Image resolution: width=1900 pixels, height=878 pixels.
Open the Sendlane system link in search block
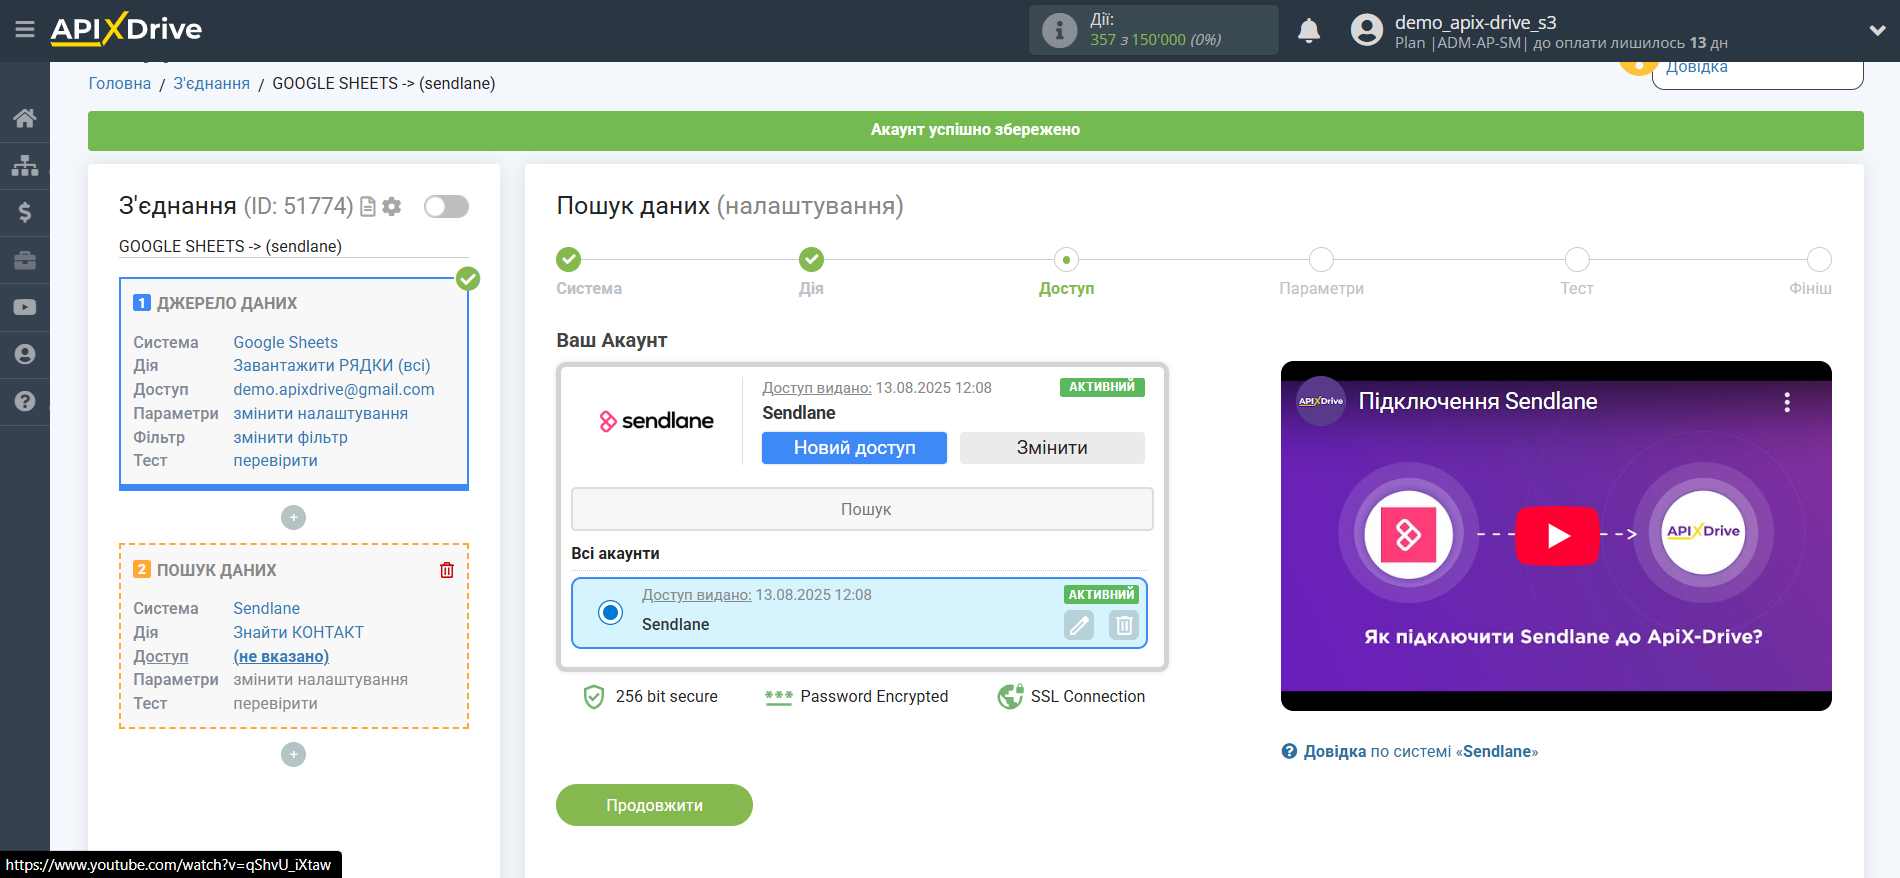tap(267, 608)
